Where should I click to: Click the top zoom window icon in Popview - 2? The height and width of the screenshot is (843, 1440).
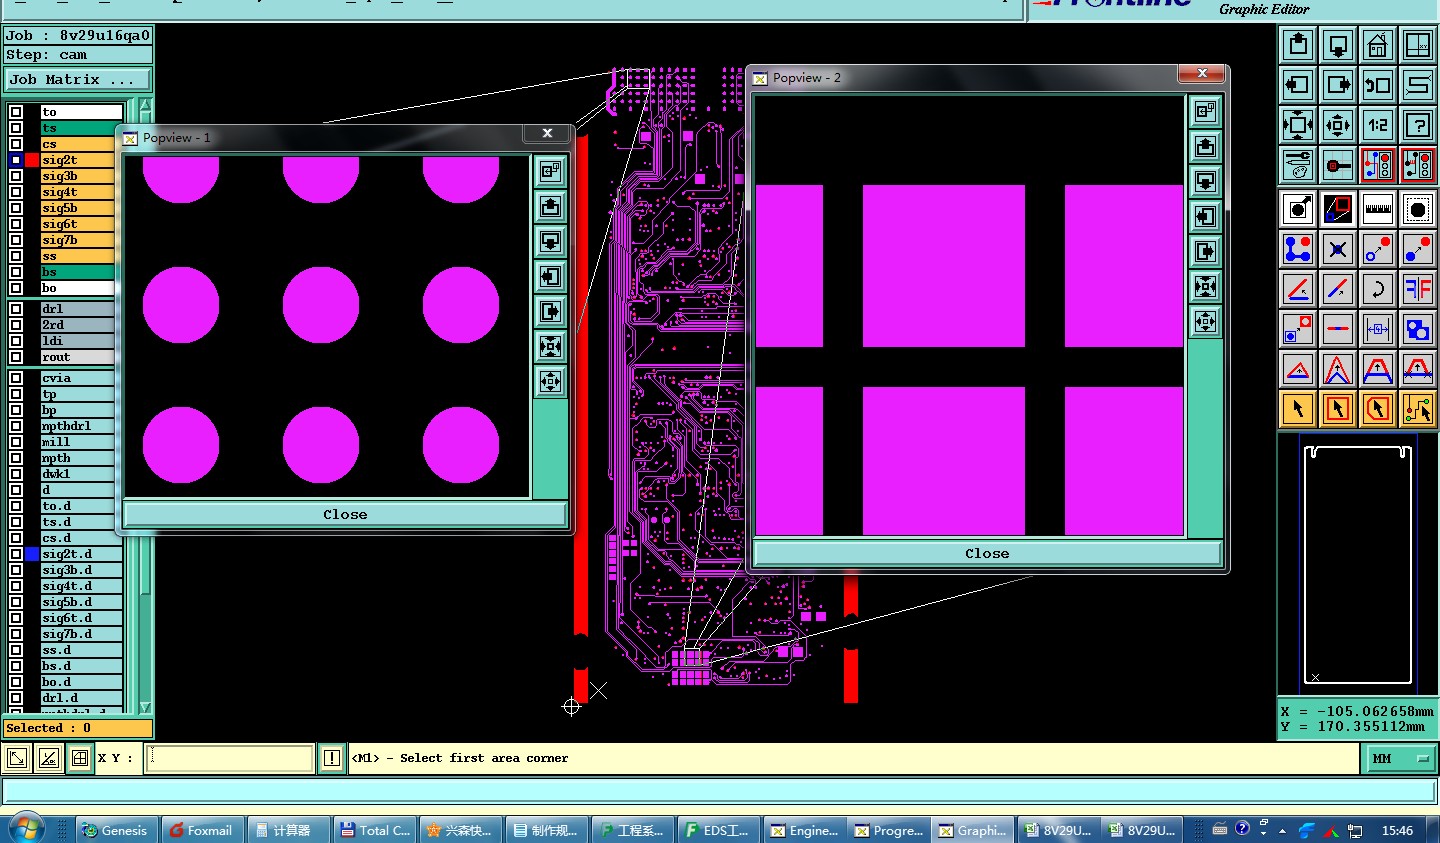[x=1206, y=112]
